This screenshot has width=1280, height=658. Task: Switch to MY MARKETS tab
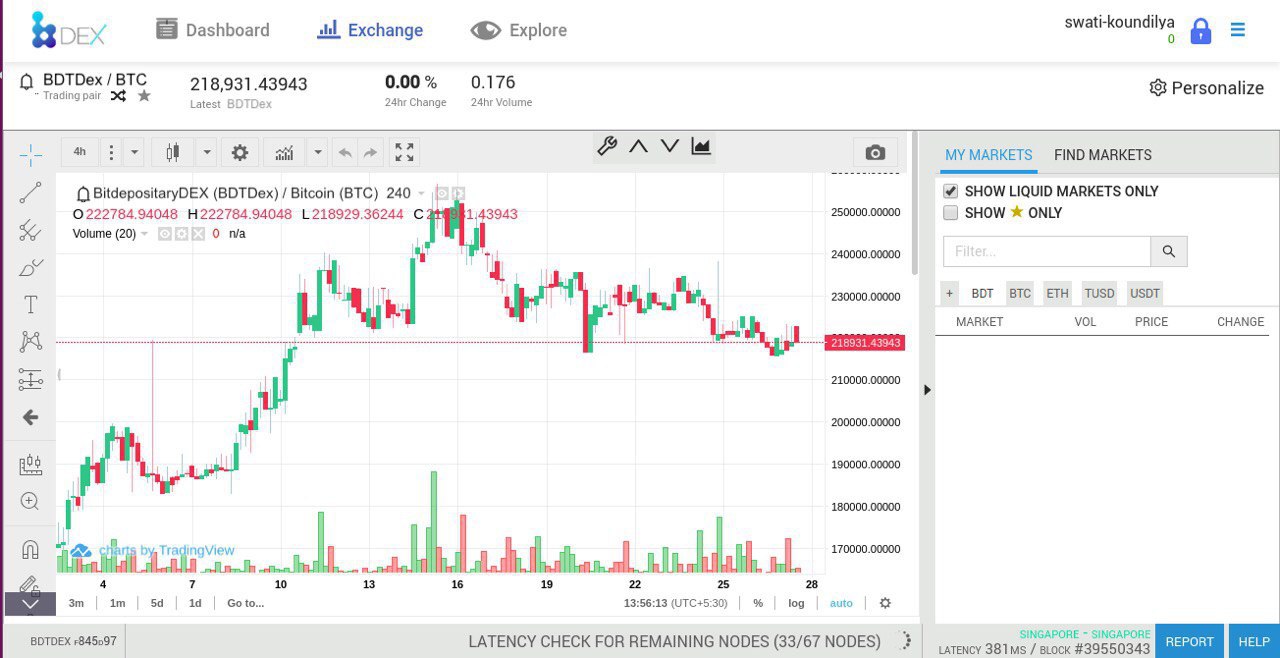pos(989,155)
